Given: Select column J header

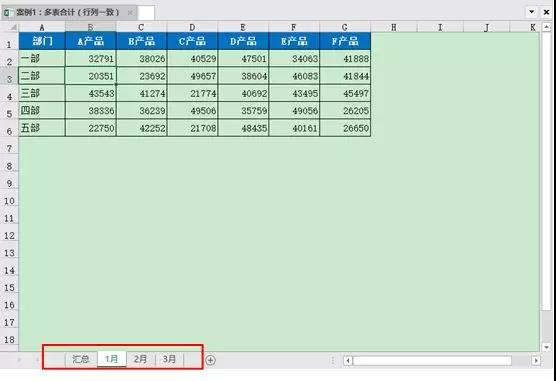Looking at the screenshot, I should pyautogui.click(x=486, y=27).
